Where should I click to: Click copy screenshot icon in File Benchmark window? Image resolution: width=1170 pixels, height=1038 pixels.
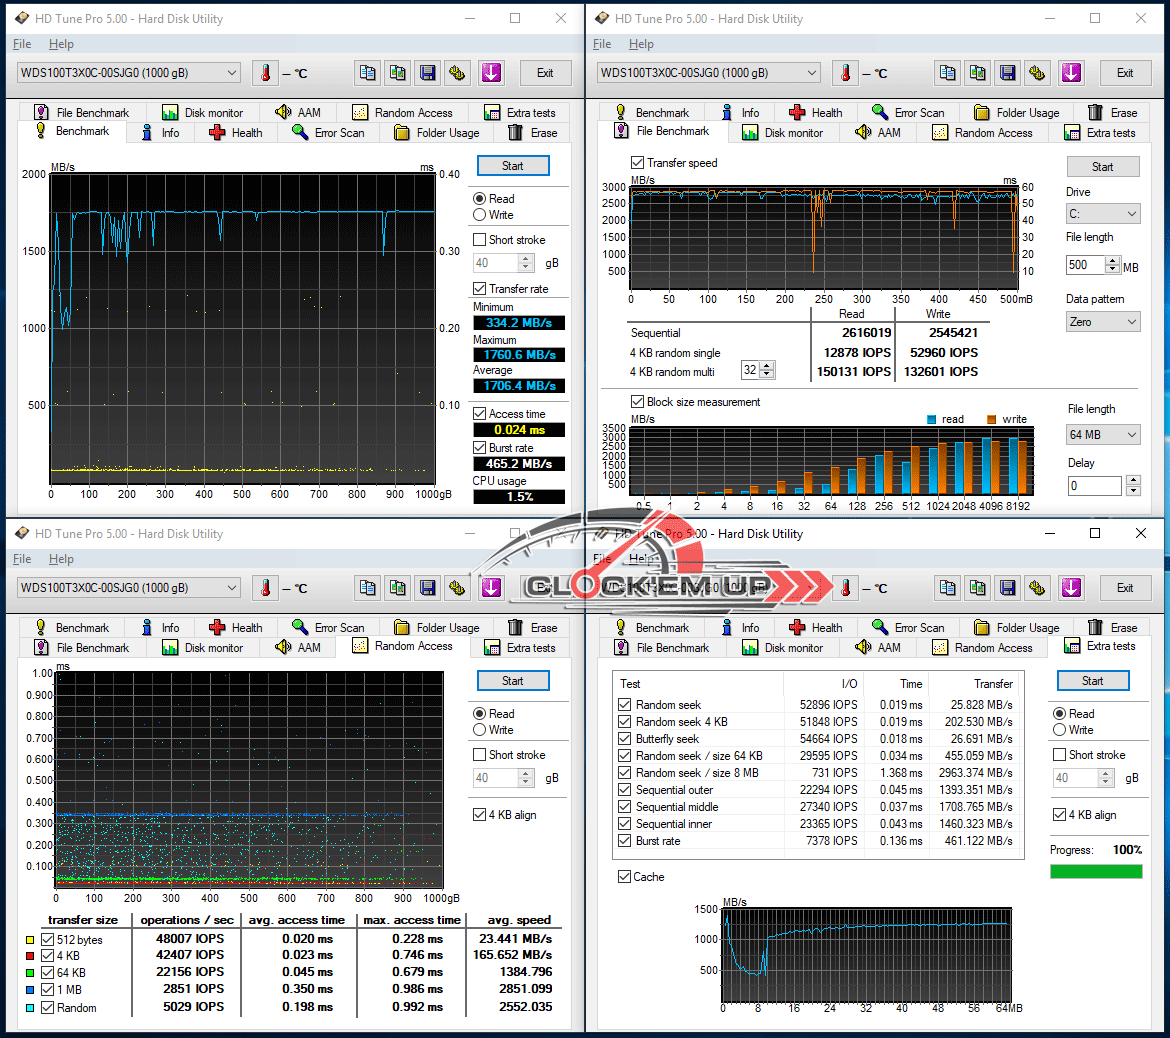(x=977, y=73)
